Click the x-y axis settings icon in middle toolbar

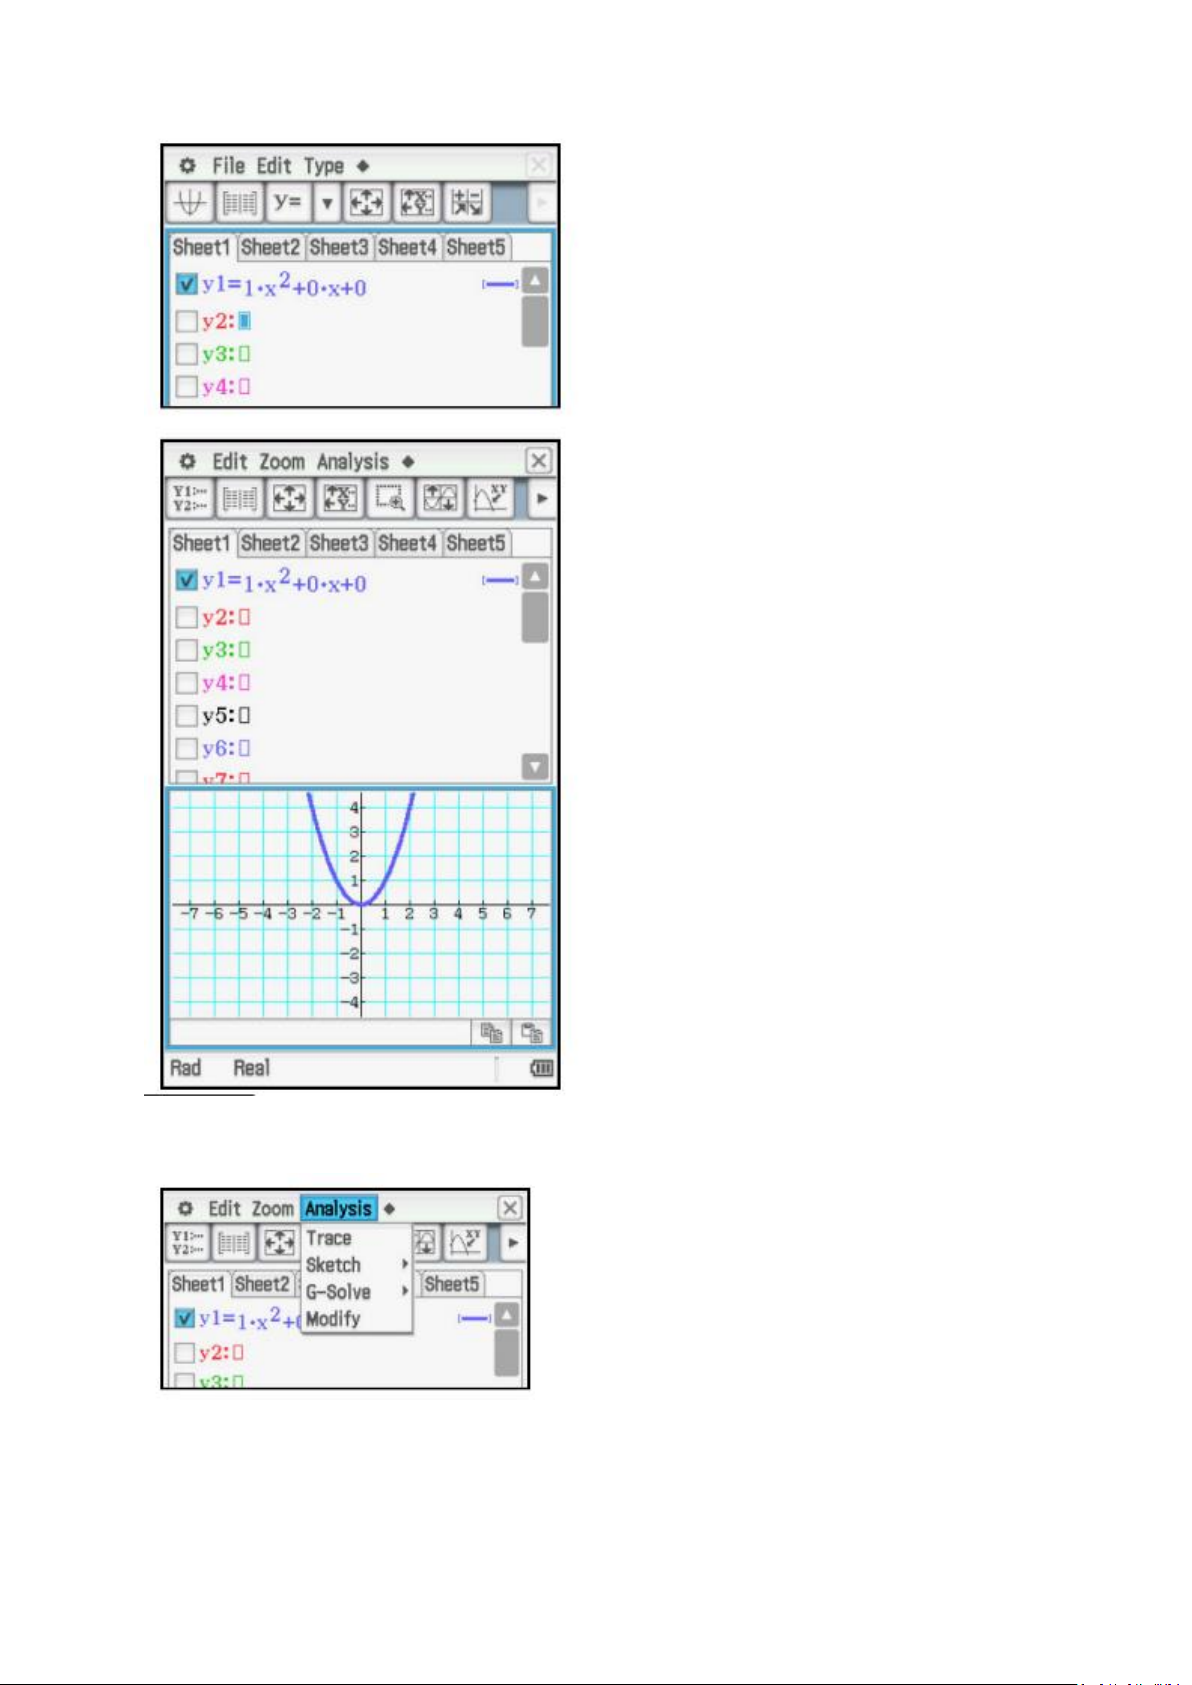click(x=340, y=498)
